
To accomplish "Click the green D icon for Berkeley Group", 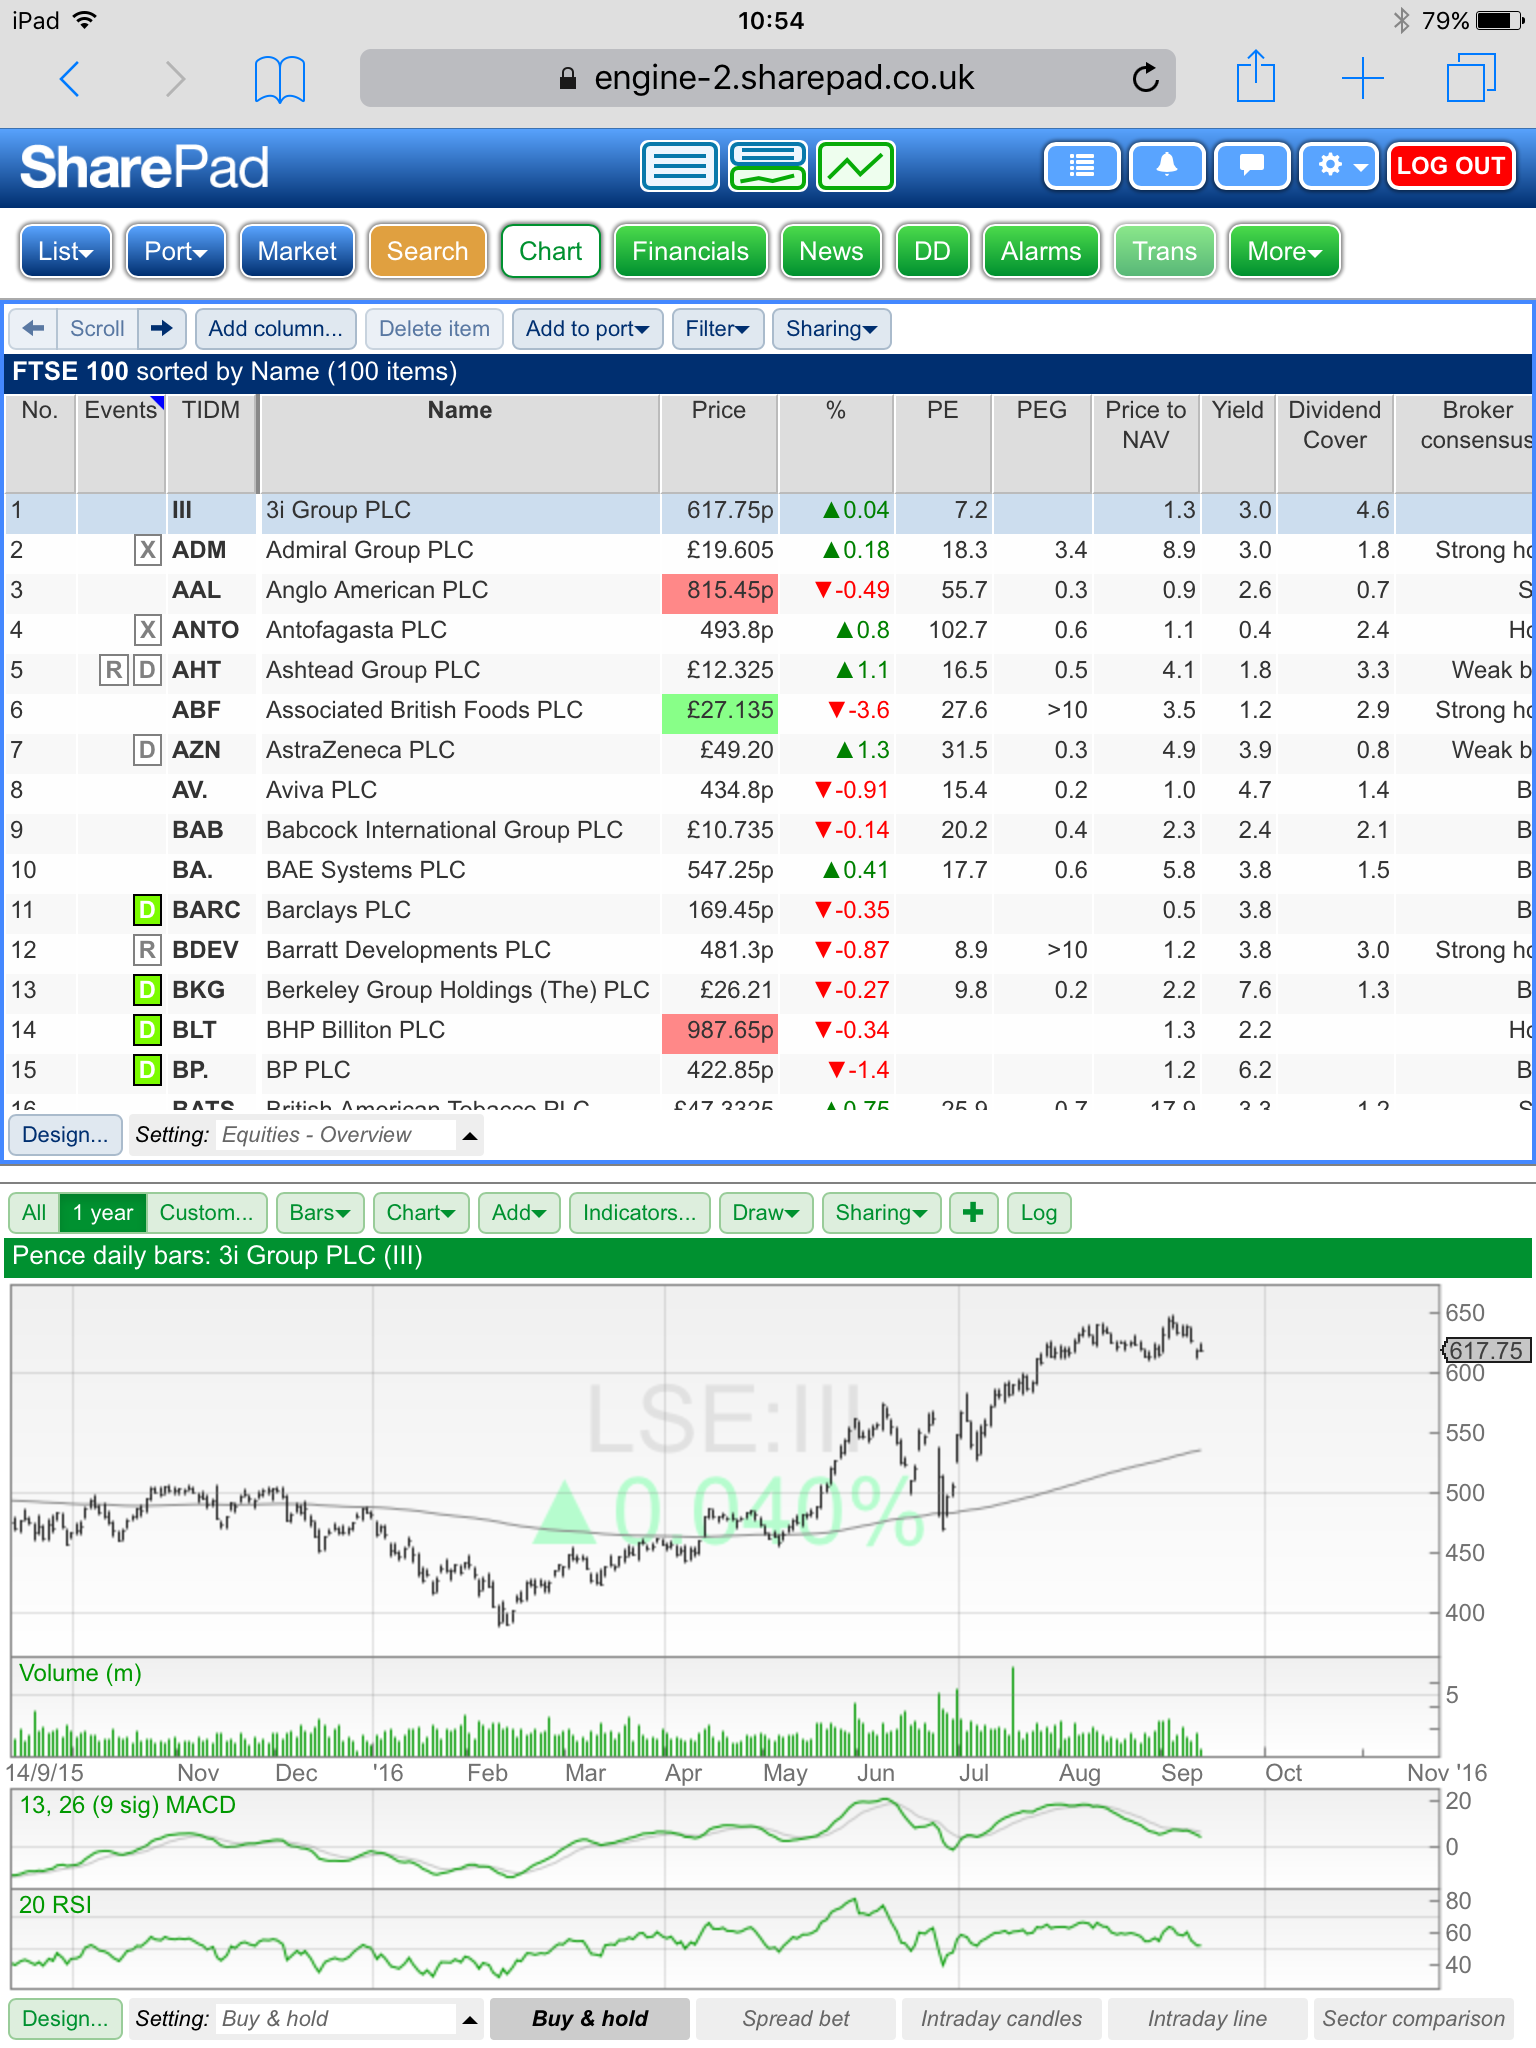I will [x=147, y=990].
